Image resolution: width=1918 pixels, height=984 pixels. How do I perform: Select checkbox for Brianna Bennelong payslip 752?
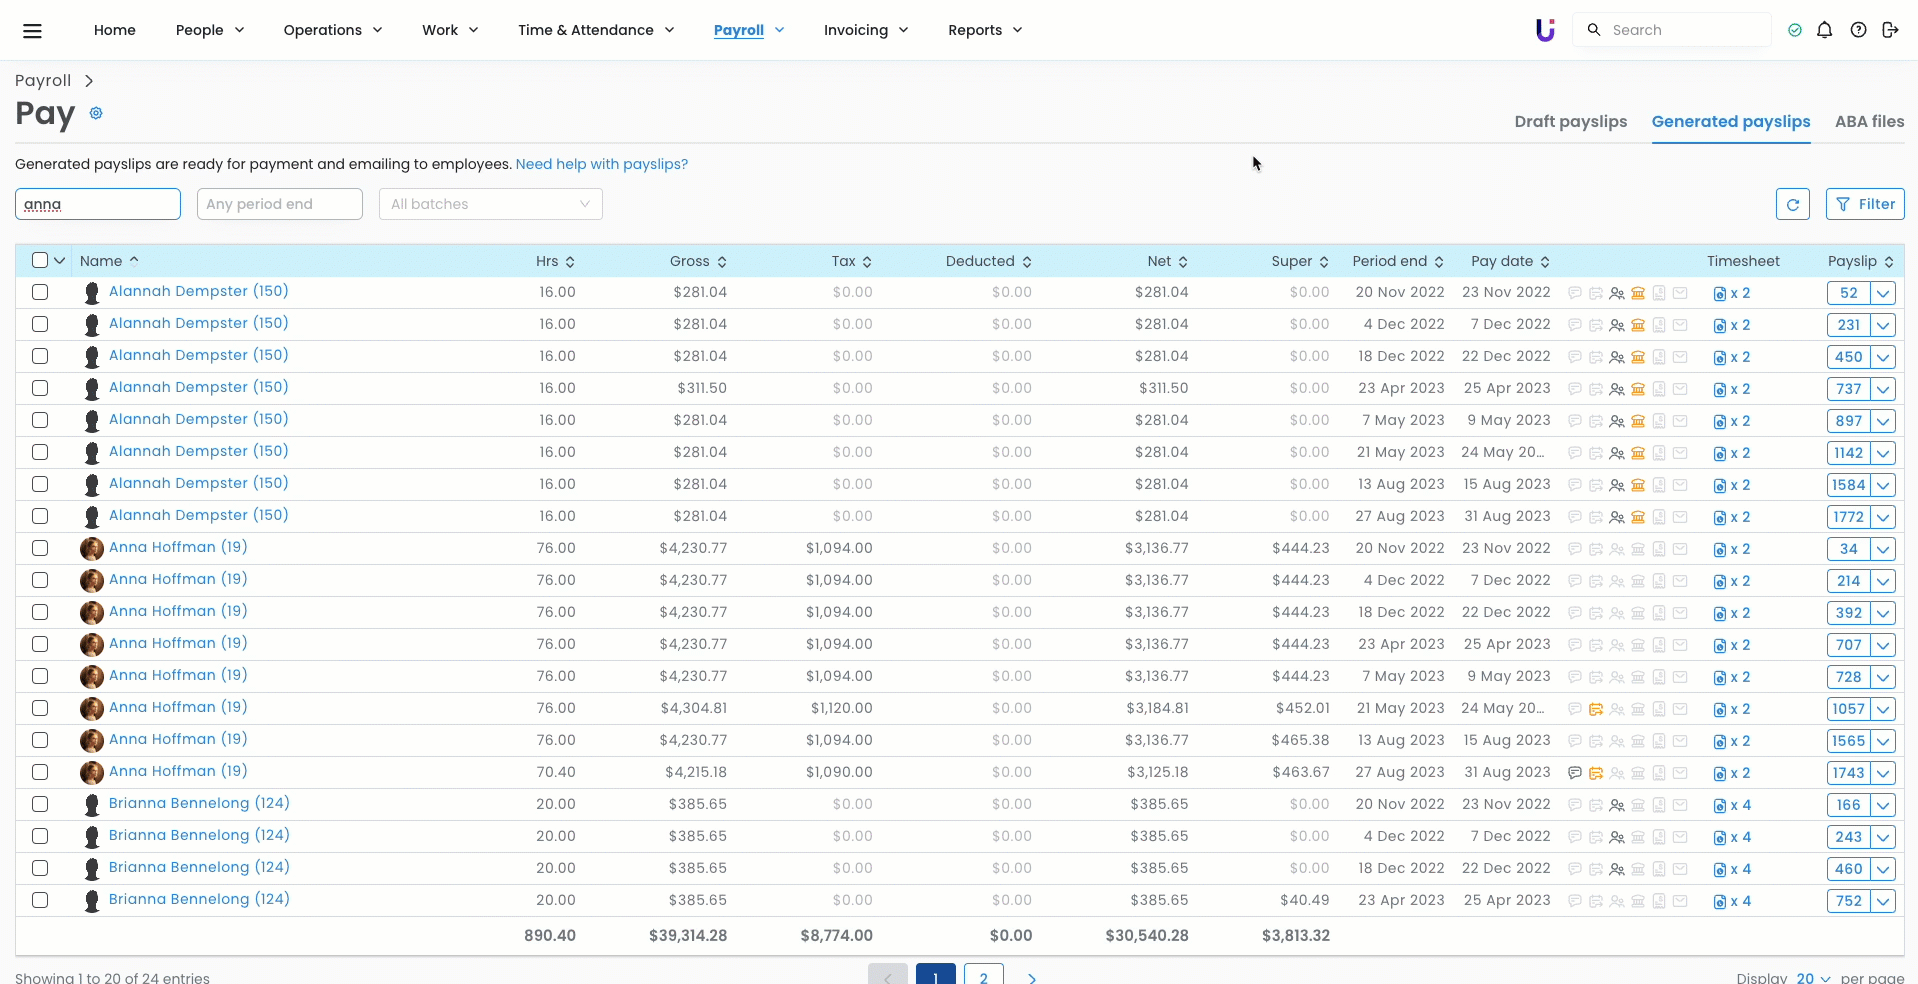coord(40,900)
